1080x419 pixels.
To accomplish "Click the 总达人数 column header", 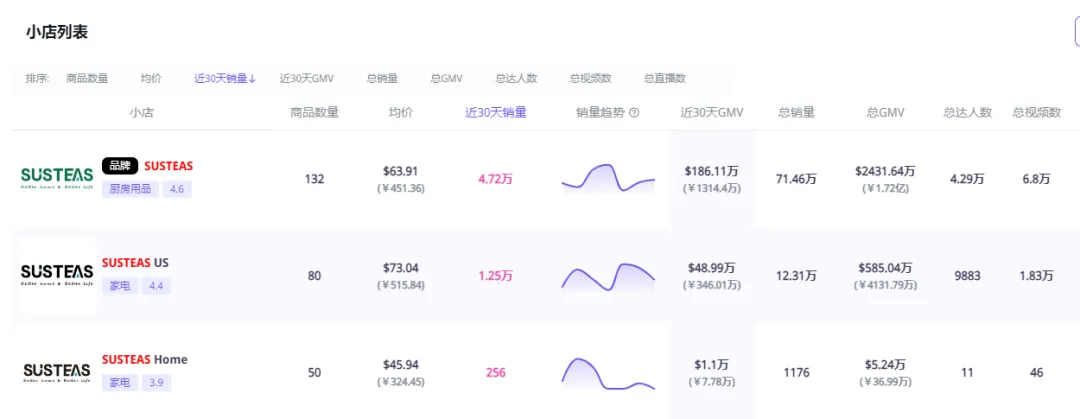I will coord(968,113).
